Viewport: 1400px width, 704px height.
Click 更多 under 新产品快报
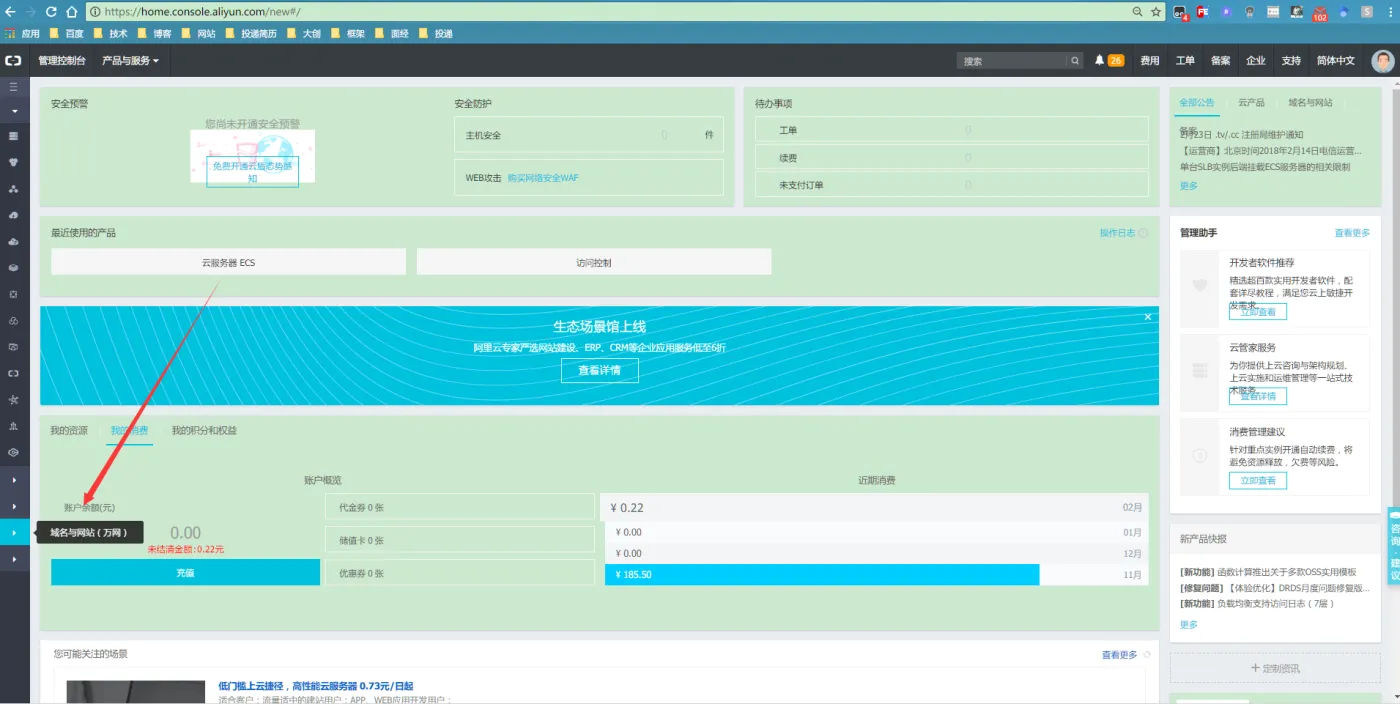pyautogui.click(x=1188, y=625)
